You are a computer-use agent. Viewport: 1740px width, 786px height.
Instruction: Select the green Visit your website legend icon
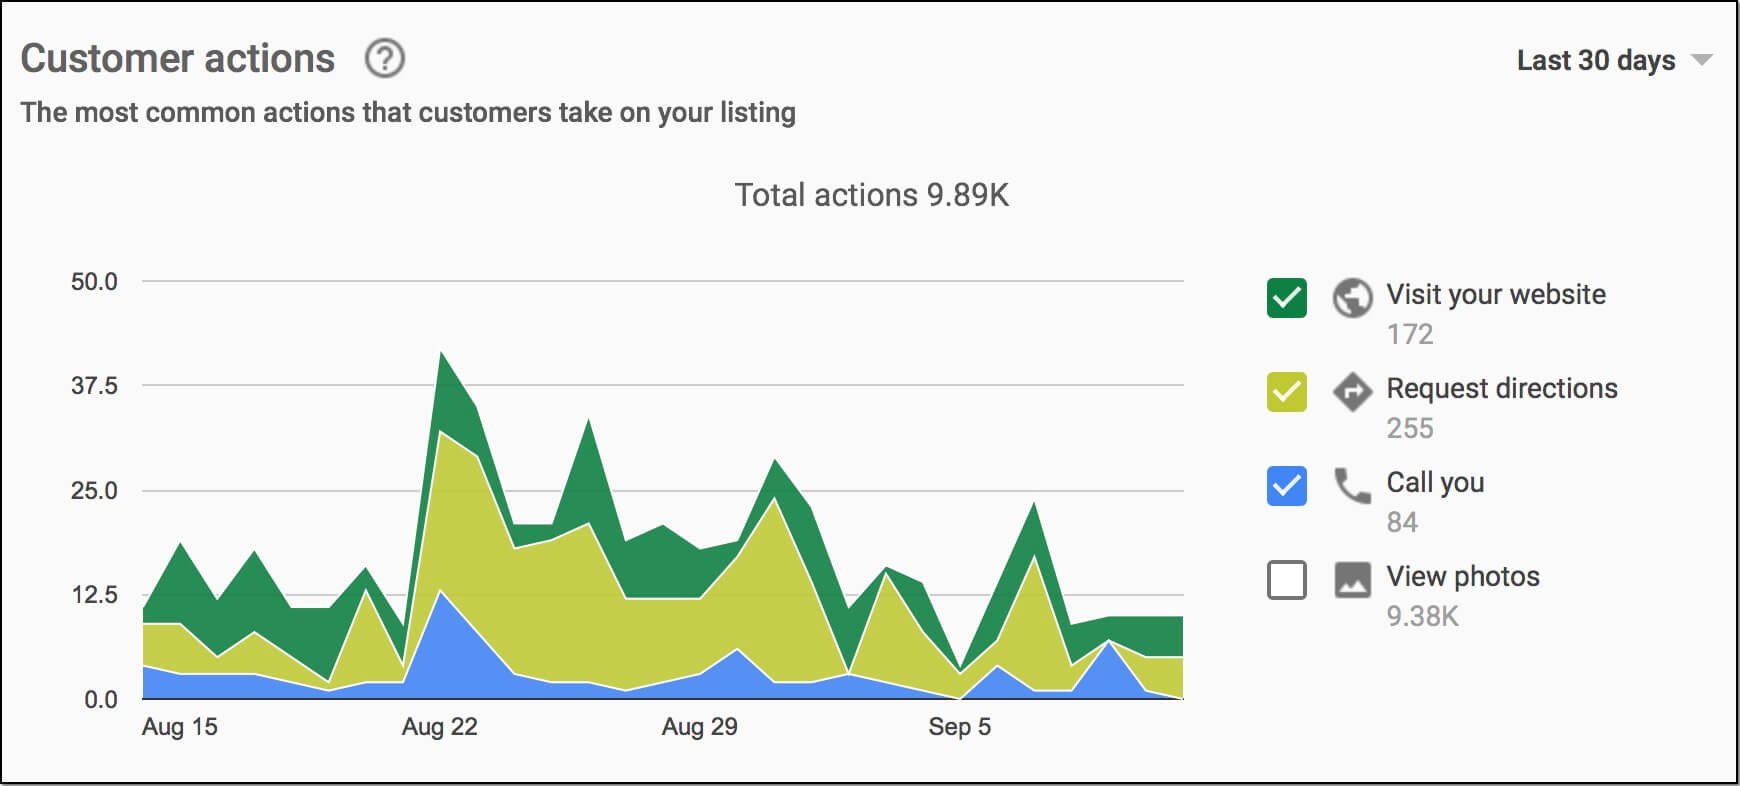click(1285, 298)
